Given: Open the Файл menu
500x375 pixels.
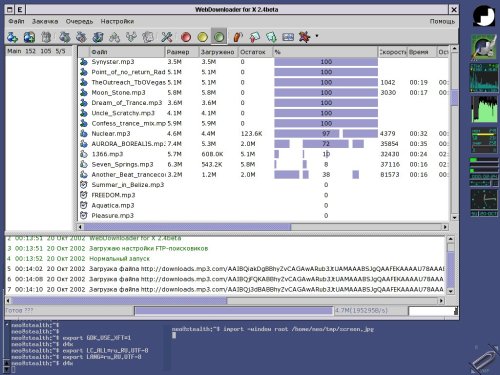Looking at the screenshot, I should pyautogui.click(x=16, y=21).
